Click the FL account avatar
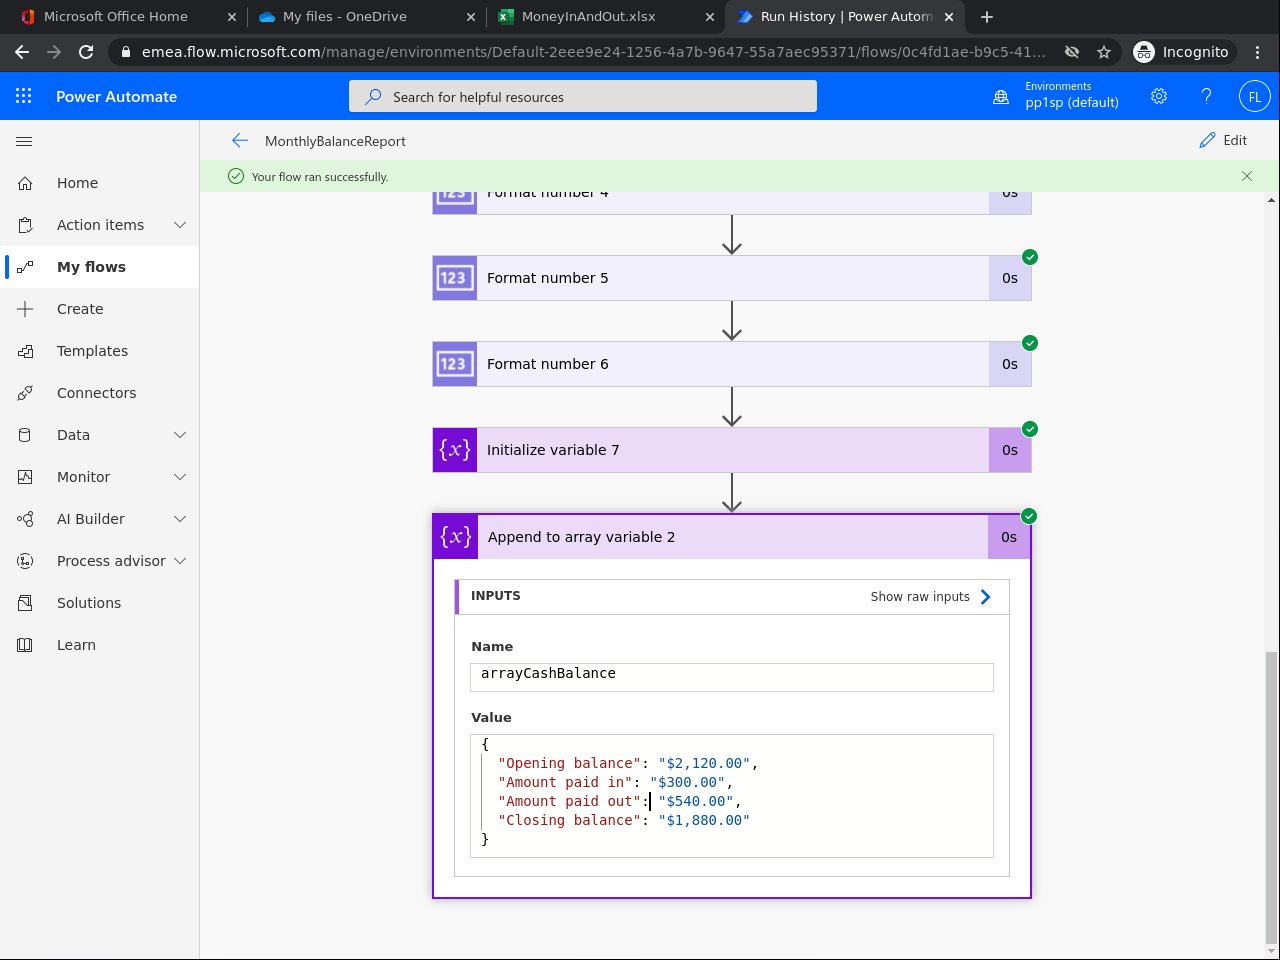Viewport: 1280px width, 960px height. (x=1254, y=96)
